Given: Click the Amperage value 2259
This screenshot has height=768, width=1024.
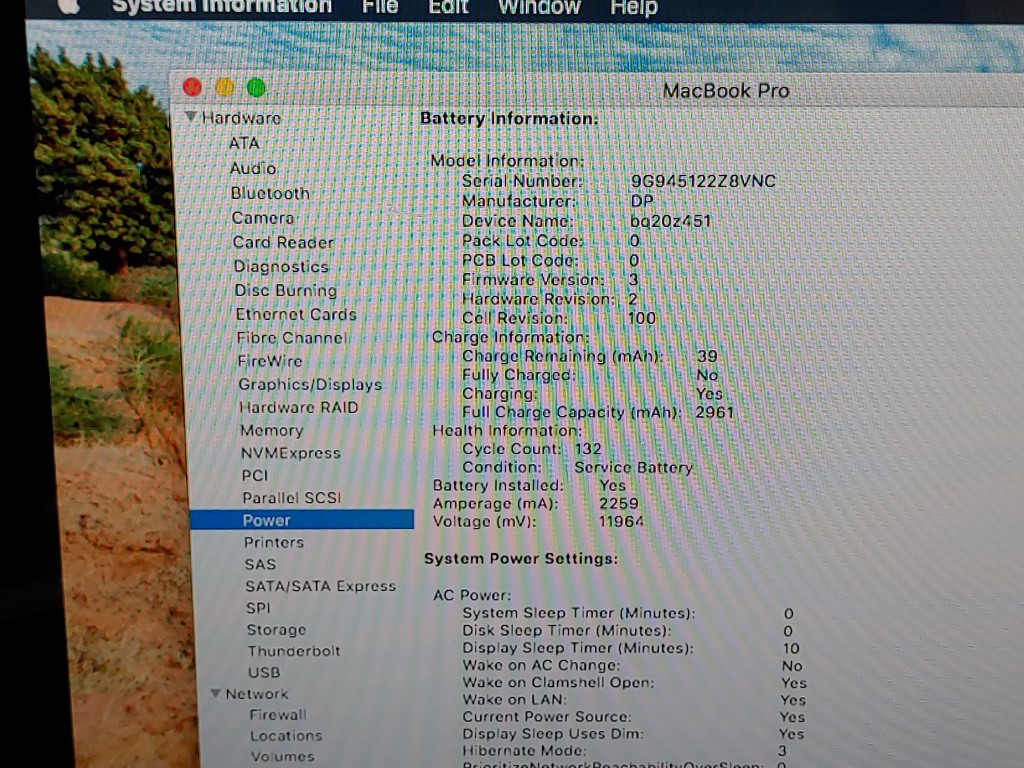Looking at the screenshot, I should pos(618,503).
